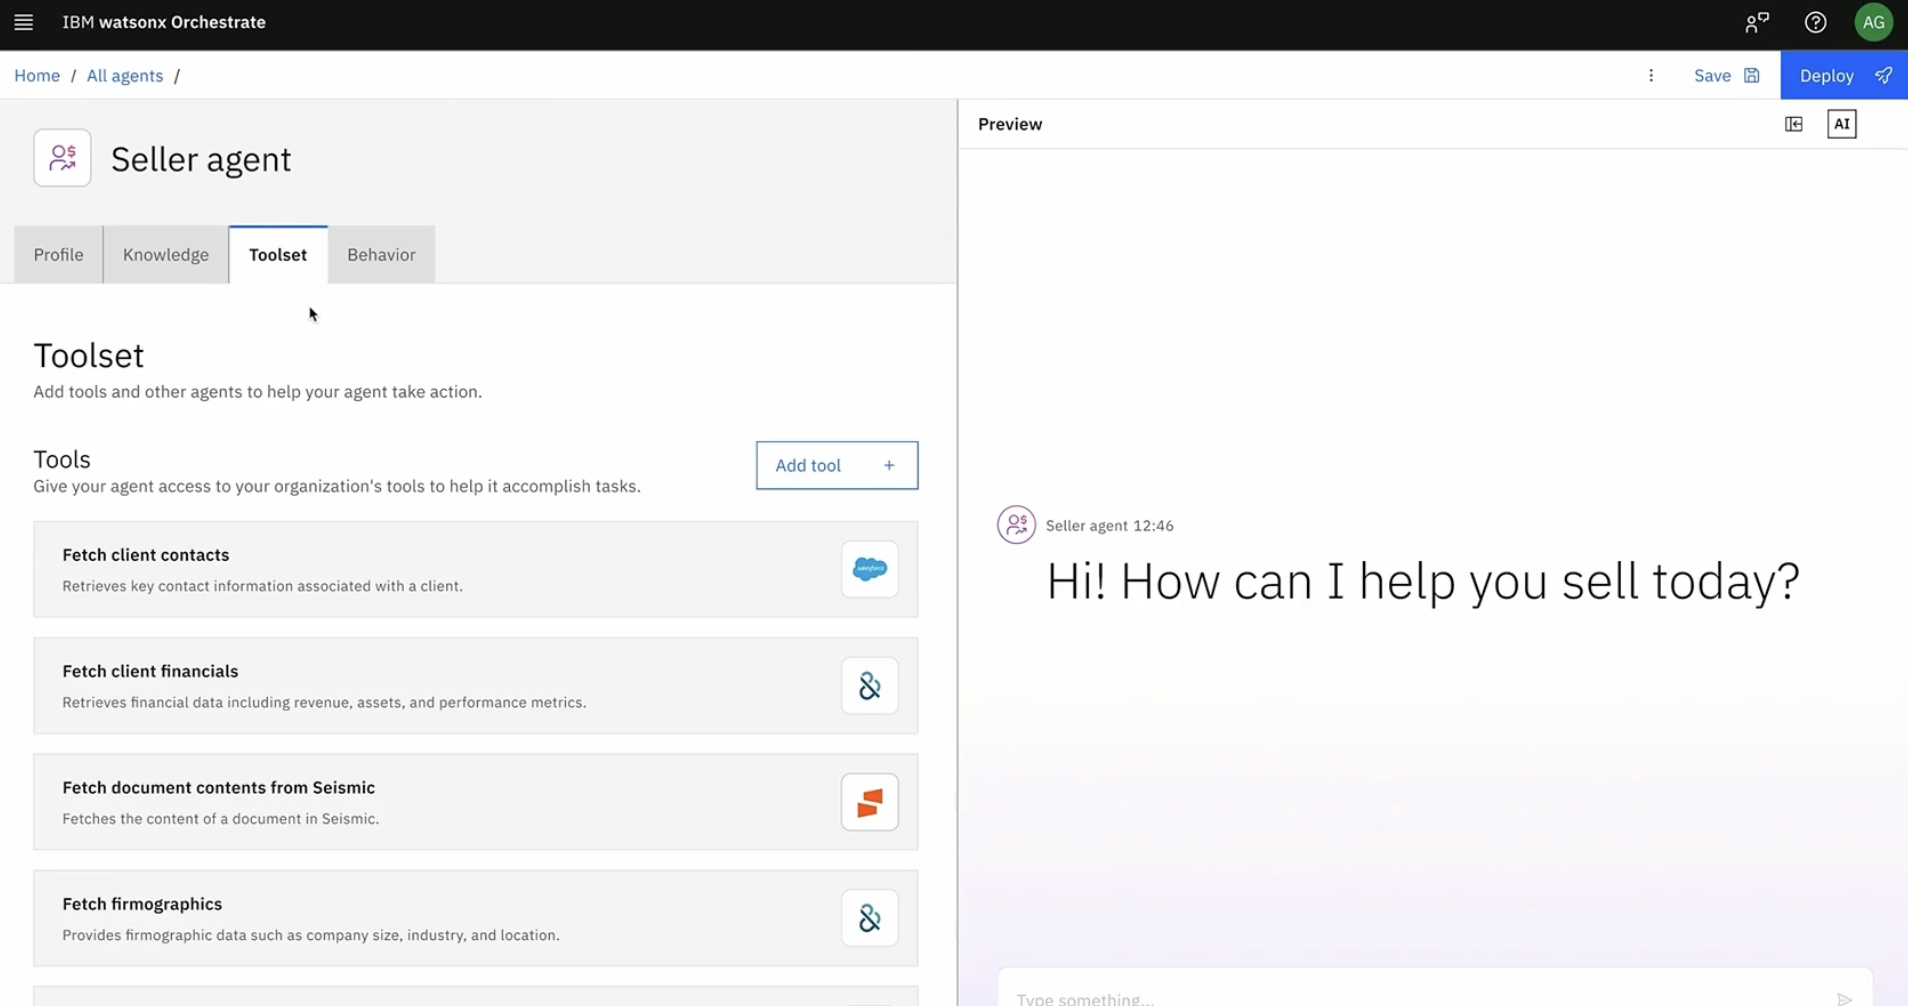1908x1006 pixels.
Task: Open the Fetch document contents from Seismic card
Action: coord(475,802)
